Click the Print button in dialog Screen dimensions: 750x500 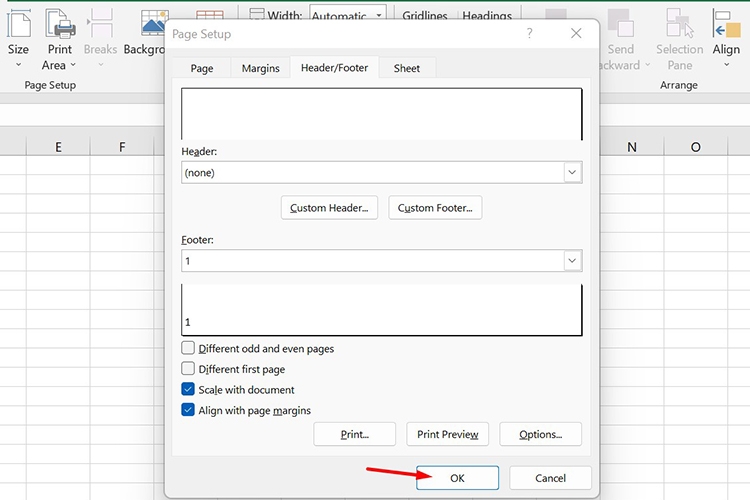coord(354,434)
